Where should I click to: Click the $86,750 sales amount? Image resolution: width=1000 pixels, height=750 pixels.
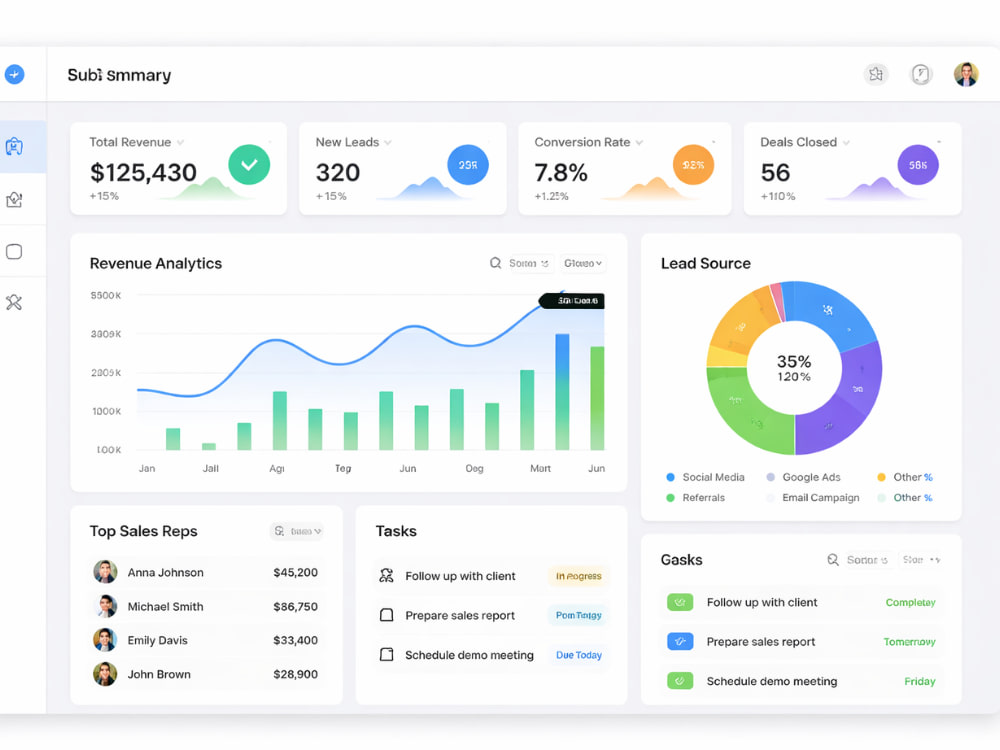pos(295,607)
